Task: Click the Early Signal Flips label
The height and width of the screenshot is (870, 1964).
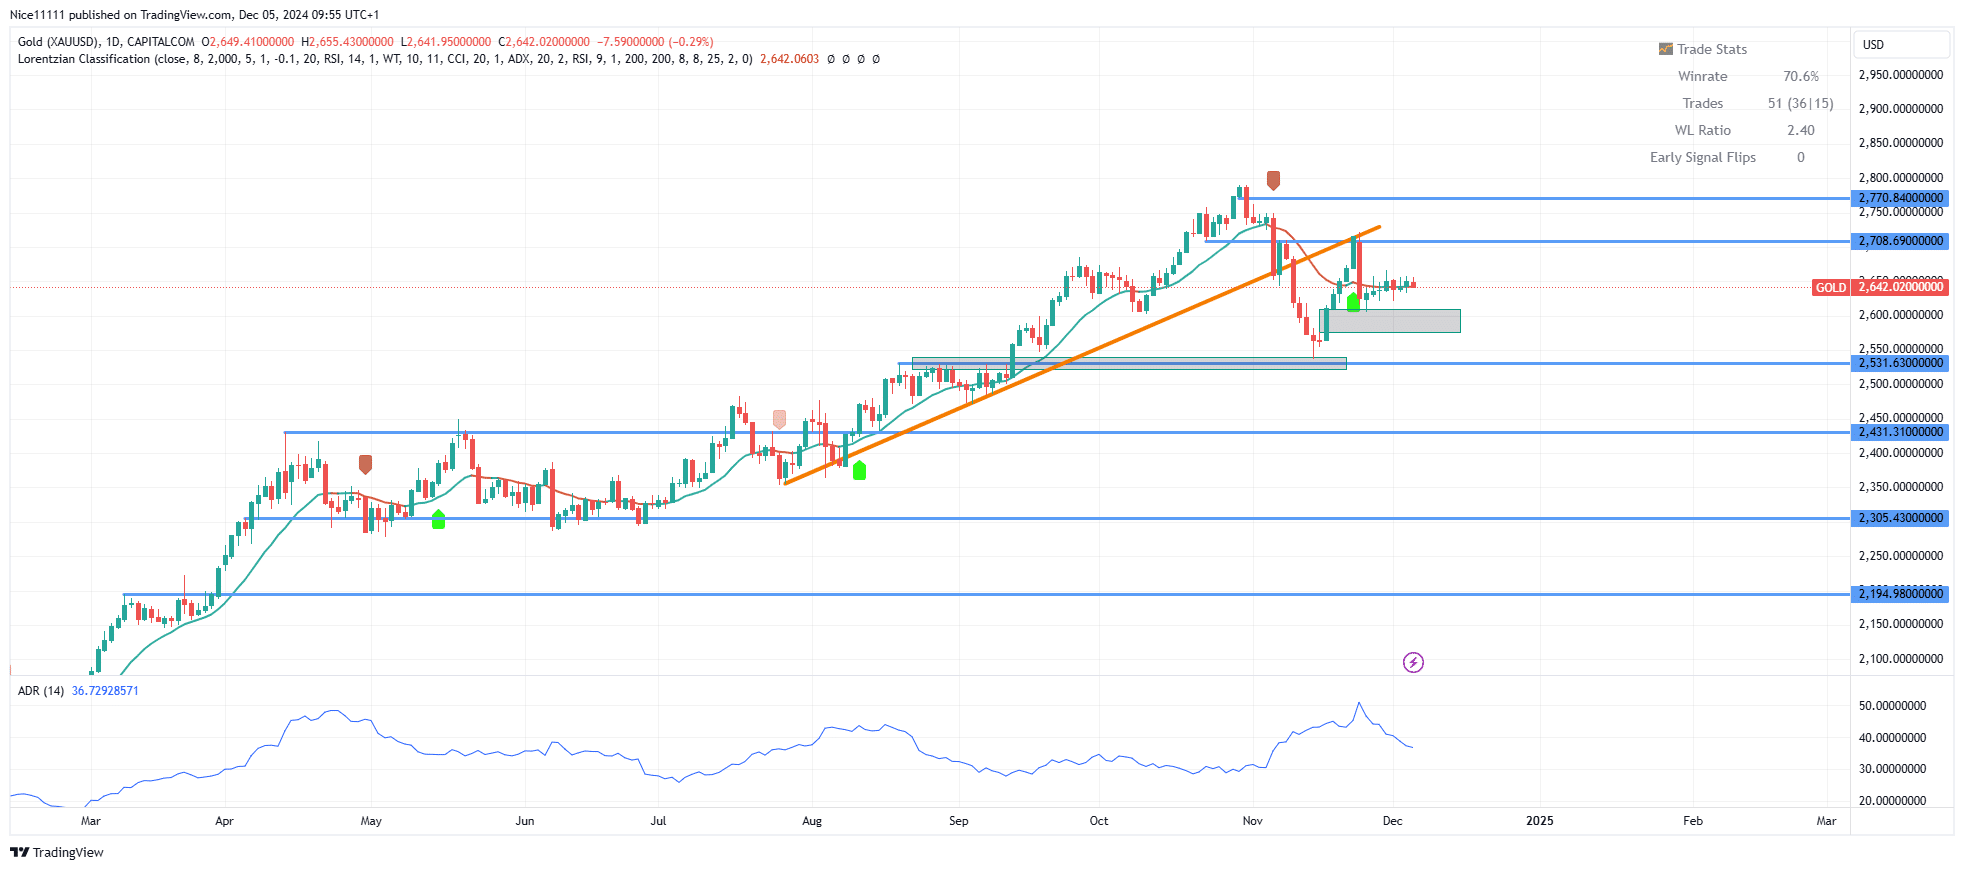Action: (x=1703, y=157)
